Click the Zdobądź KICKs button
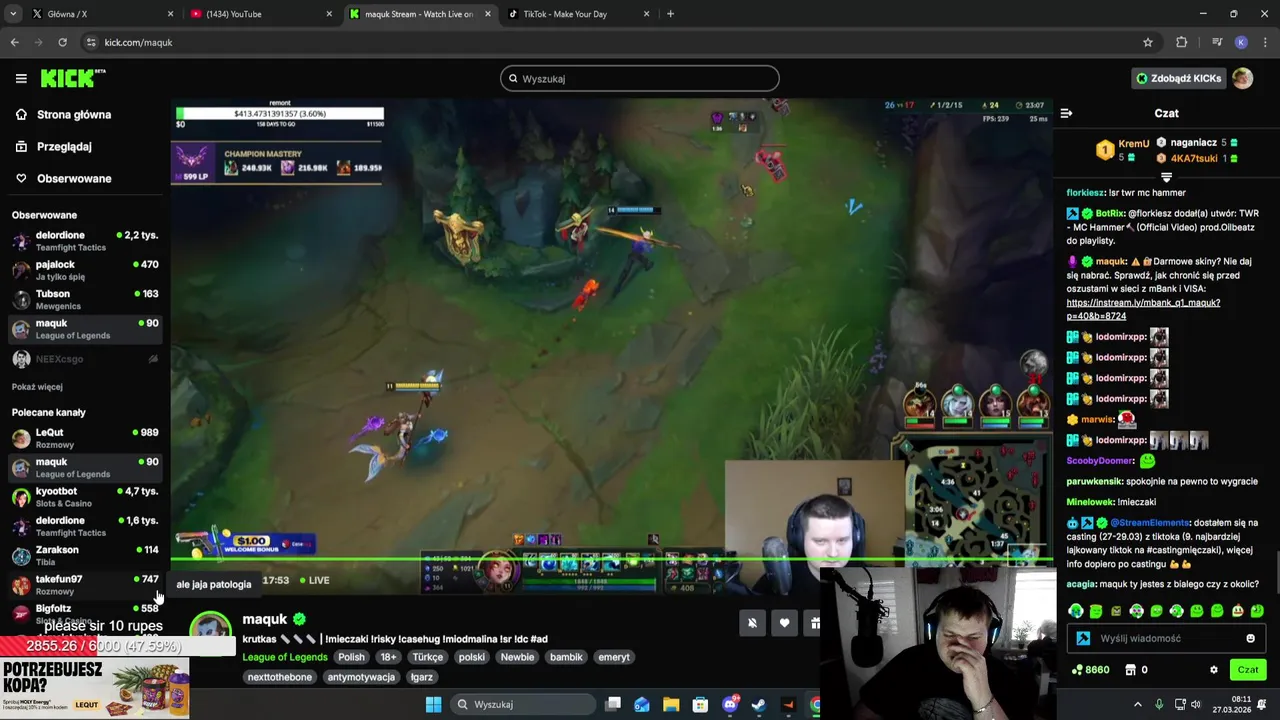The image size is (1280, 720). point(1178,78)
